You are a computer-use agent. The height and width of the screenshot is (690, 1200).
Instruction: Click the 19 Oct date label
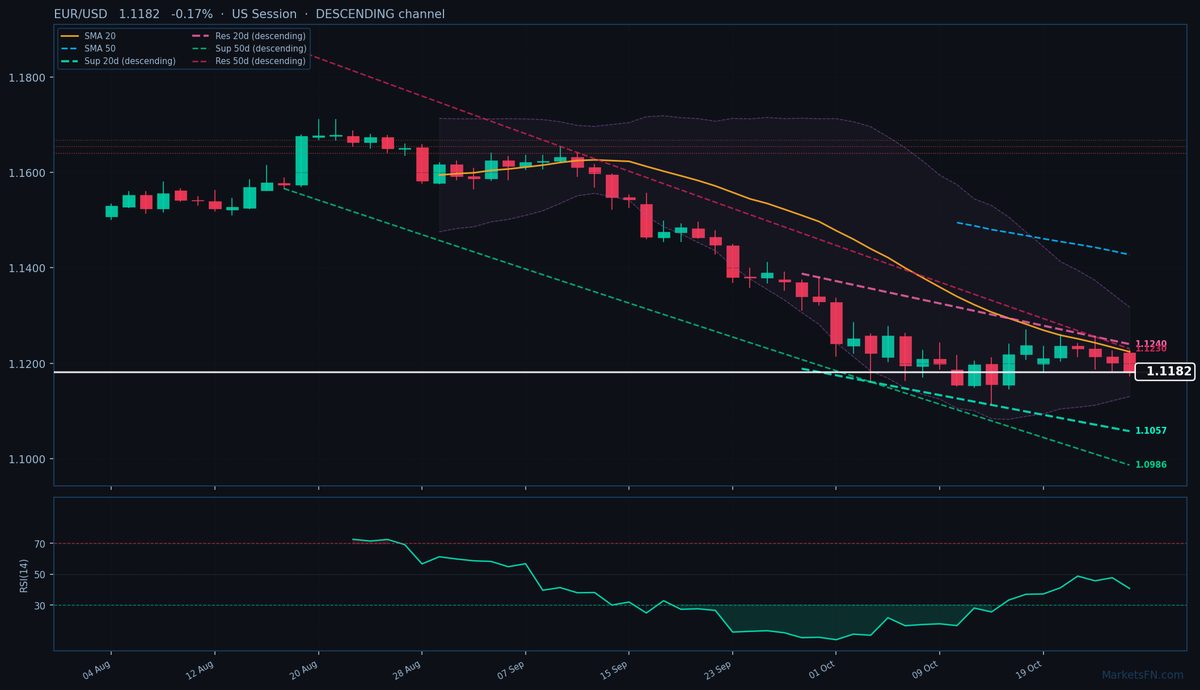1030,669
